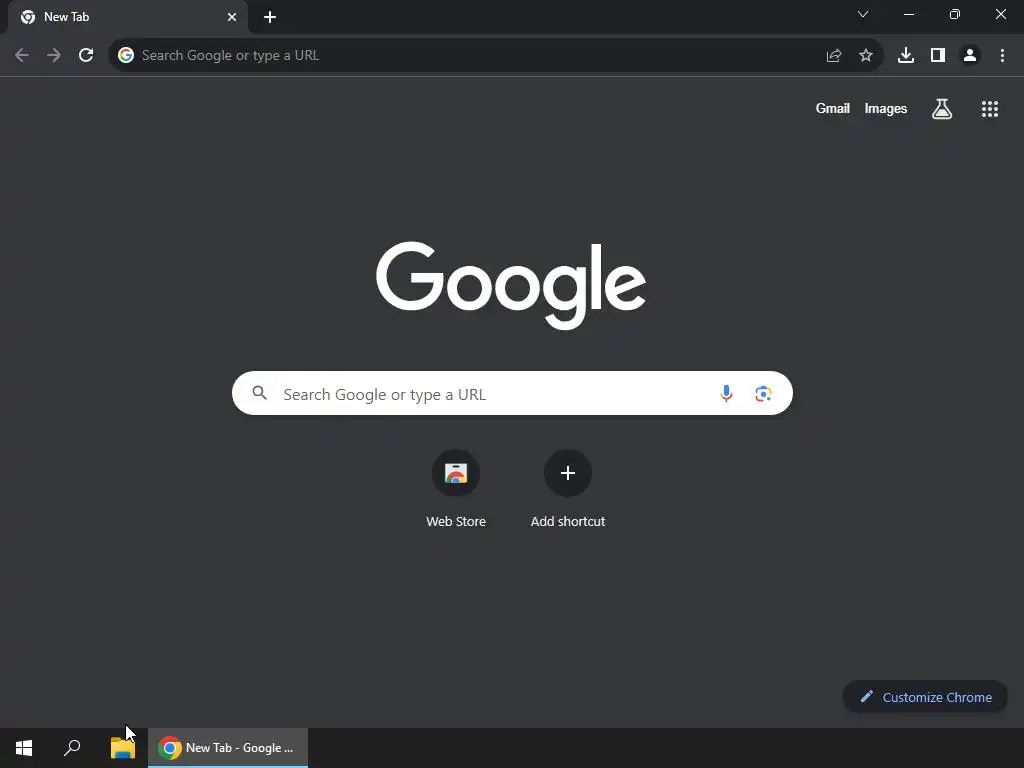The height and width of the screenshot is (768, 1024).
Task: Open the Windows Start menu
Action: click(x=24, y=748)
